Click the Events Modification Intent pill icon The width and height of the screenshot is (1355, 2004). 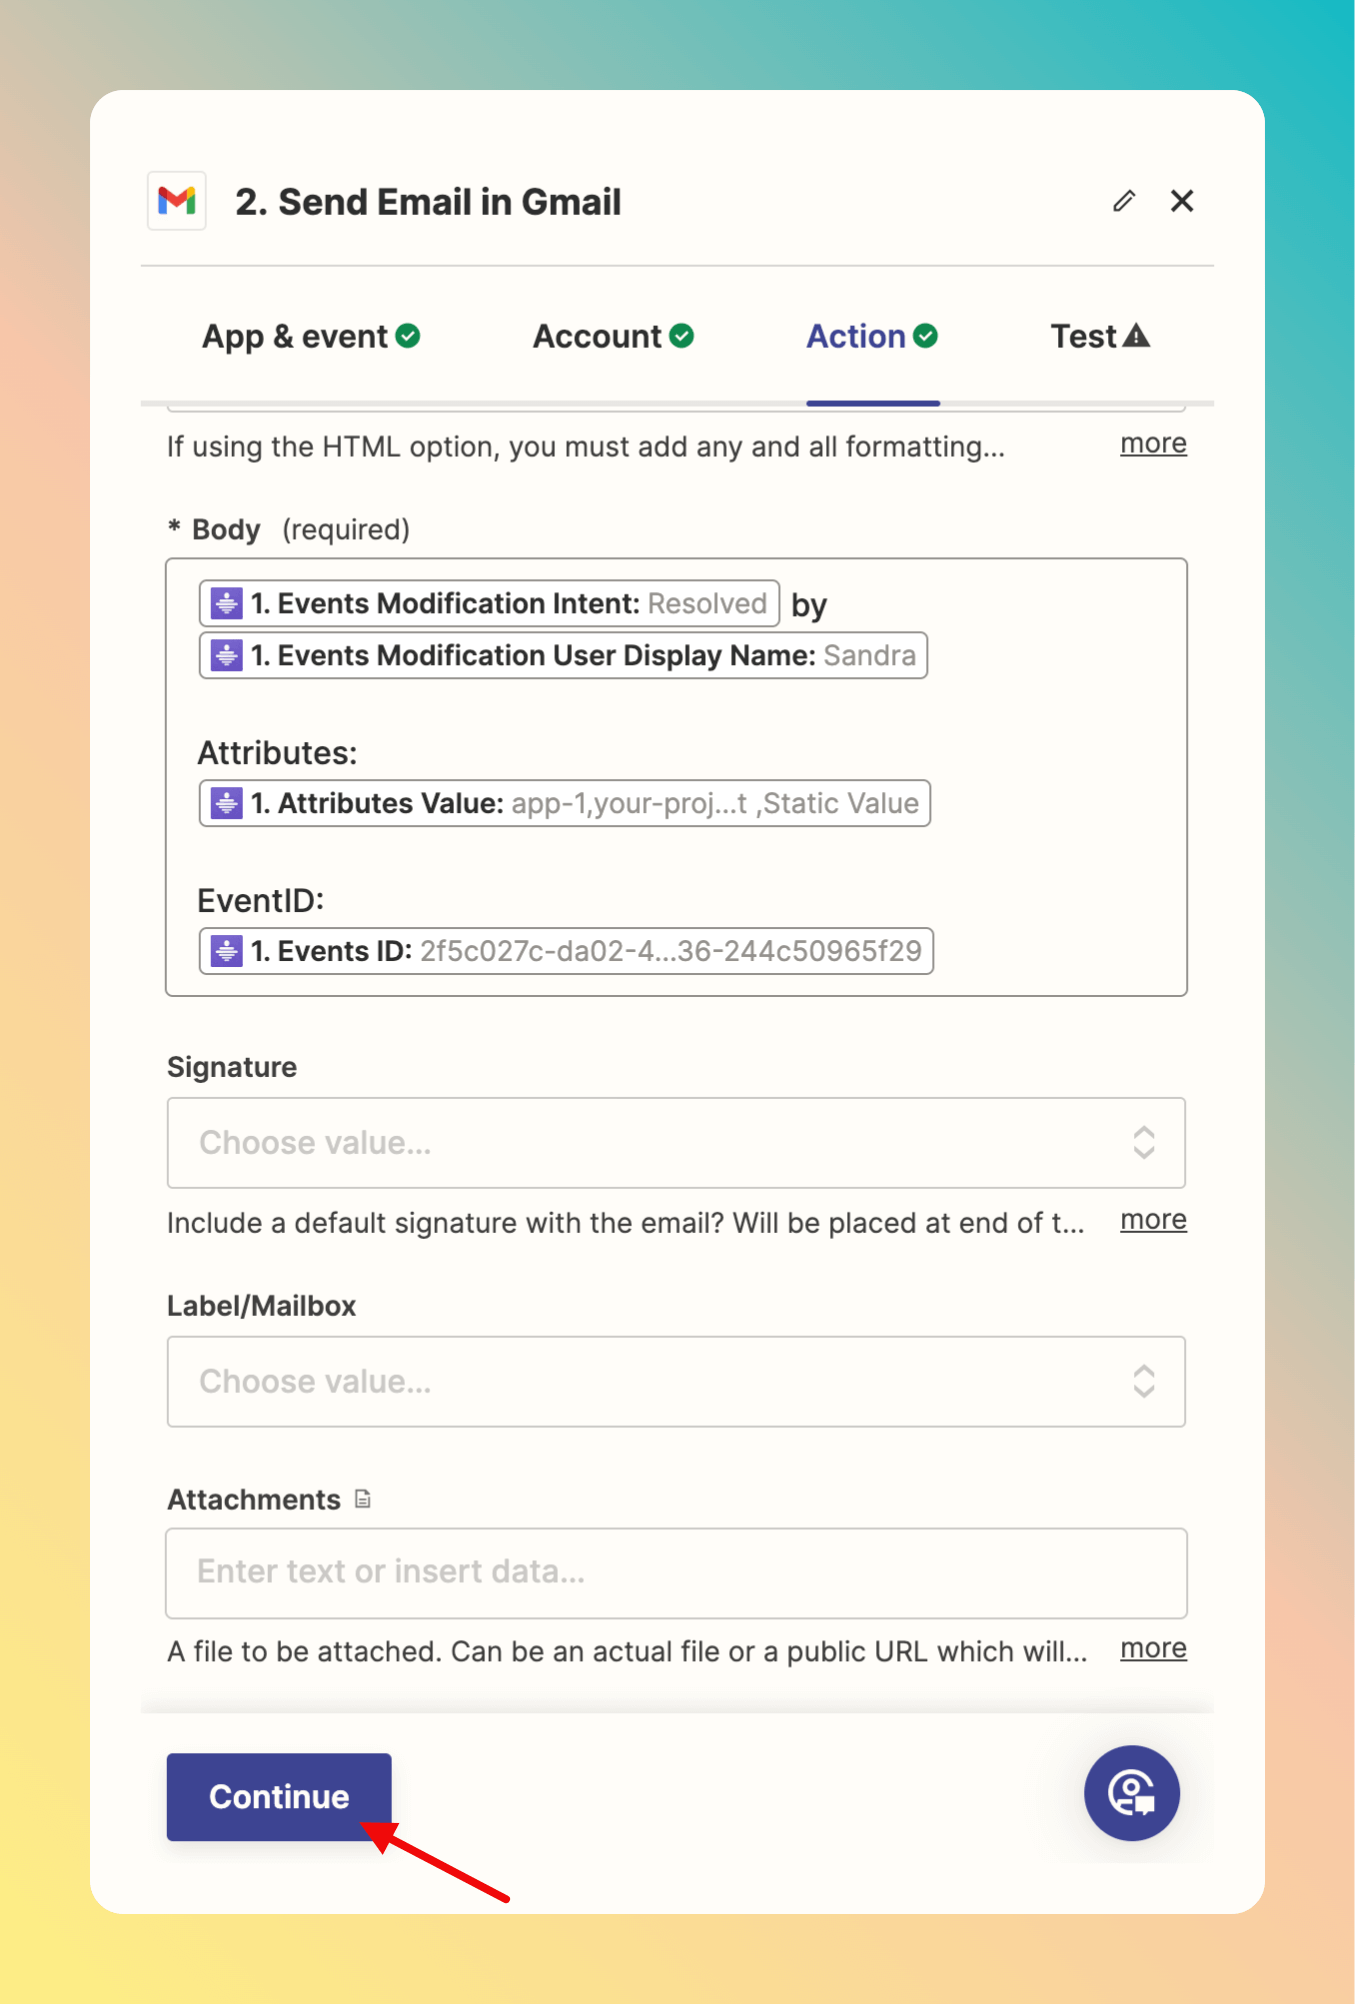(x=227, y=603)
